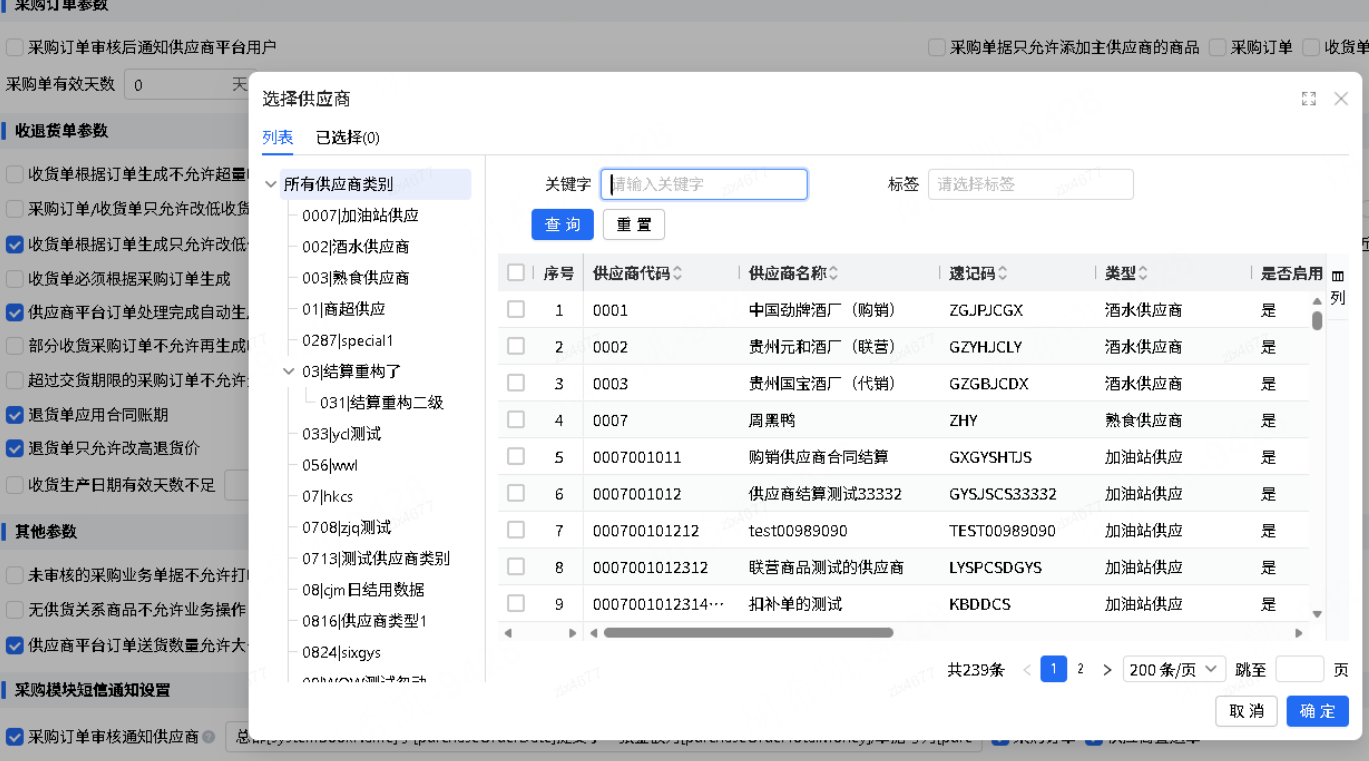Check the row for 扣补单的测试
The image size is (1369, 761).
516,604
